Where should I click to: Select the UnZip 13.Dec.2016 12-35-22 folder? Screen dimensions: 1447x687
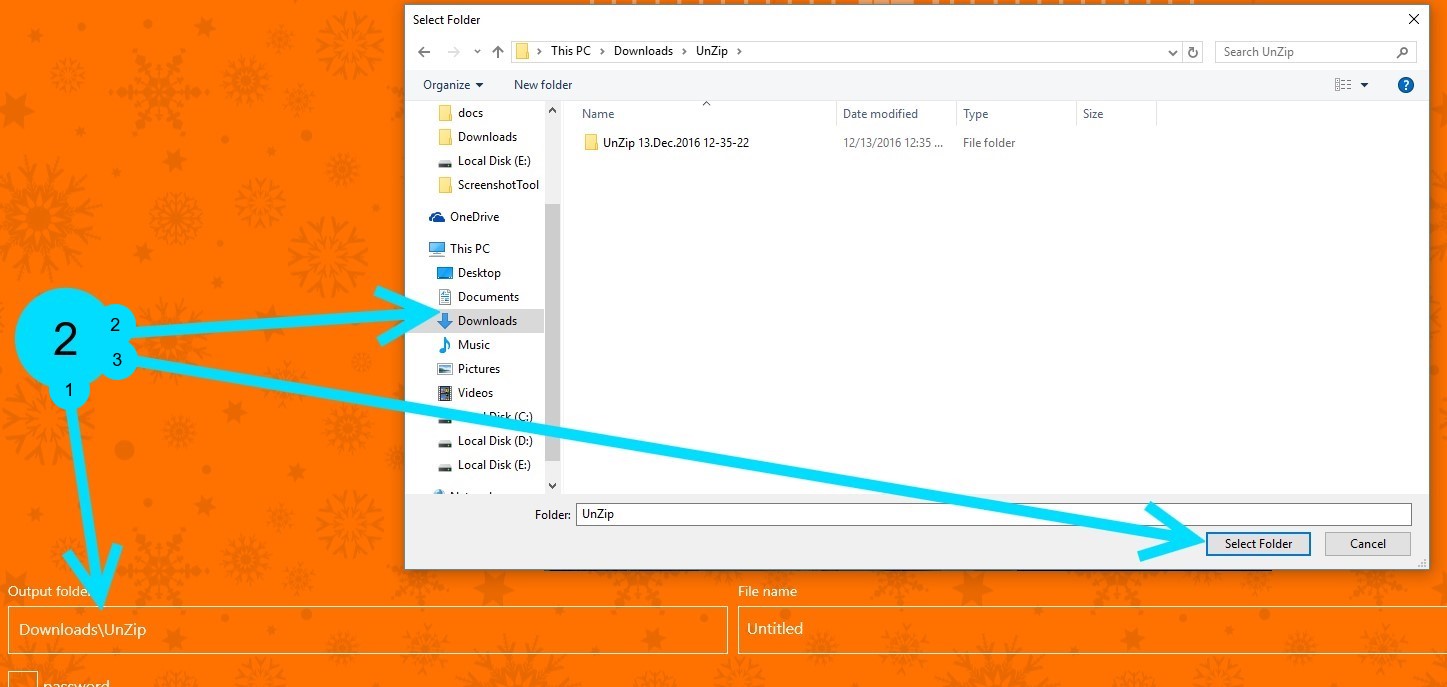[x=676, y=143]
